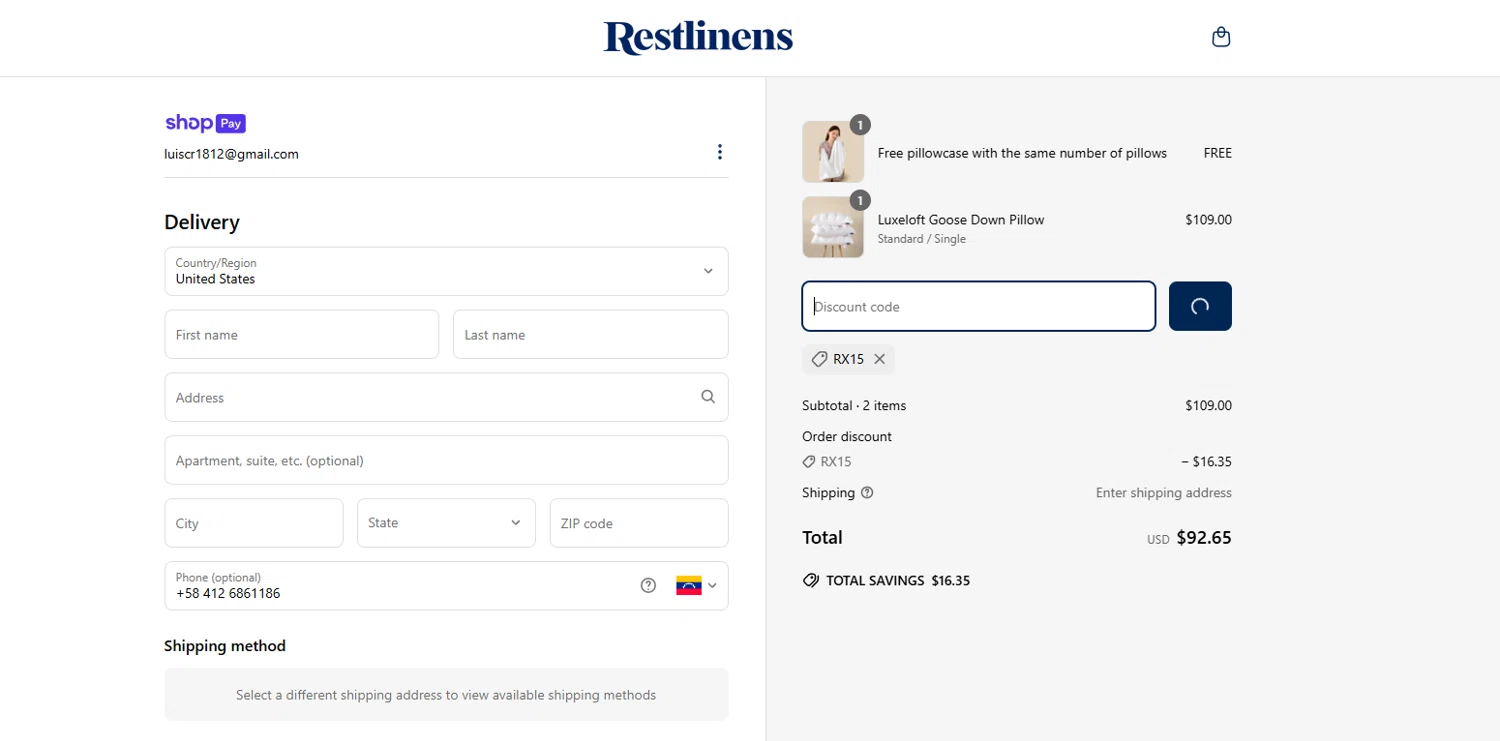This screenshot has width=1500, height=741.
Task: Click the Free pillowcase item description
Action: coord(1022,153)
